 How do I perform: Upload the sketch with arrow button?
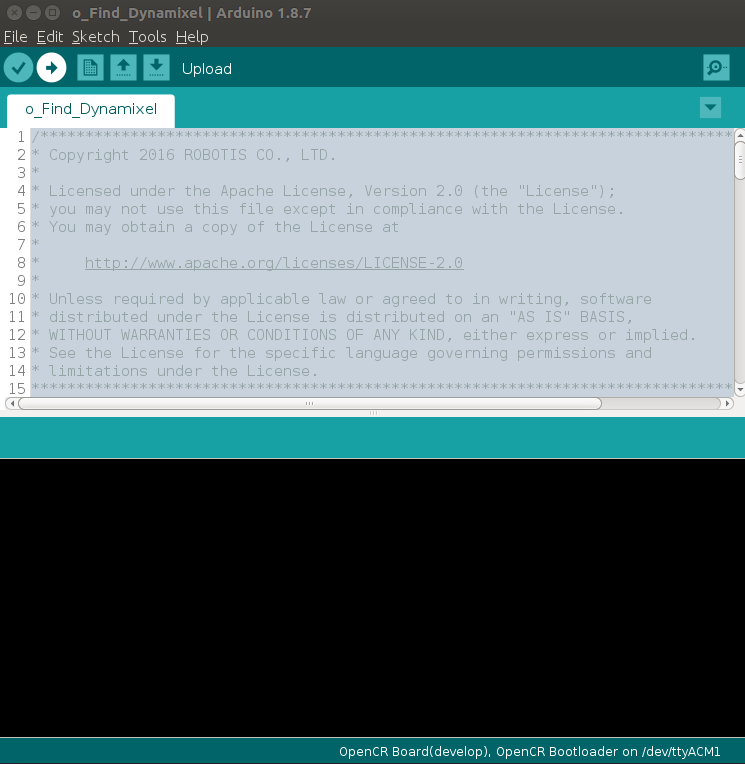coord(51,68)
